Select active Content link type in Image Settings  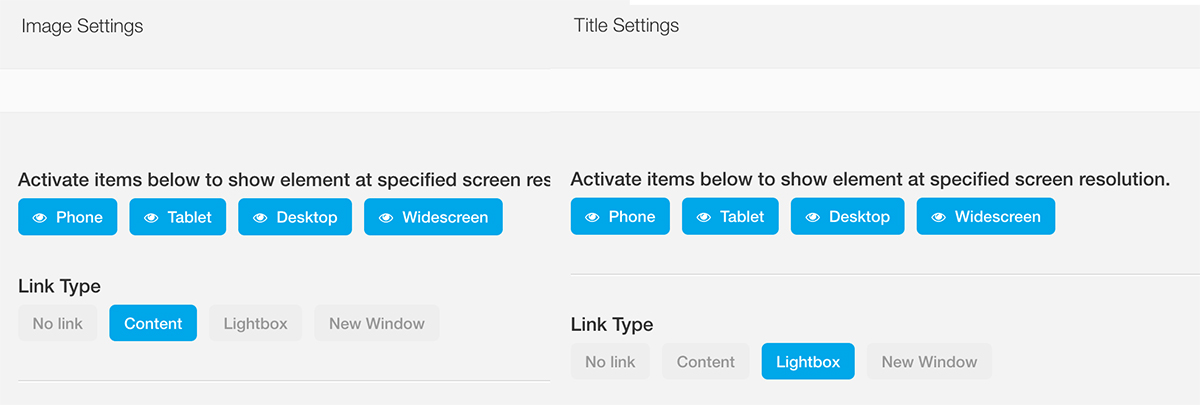pos(153,324)
